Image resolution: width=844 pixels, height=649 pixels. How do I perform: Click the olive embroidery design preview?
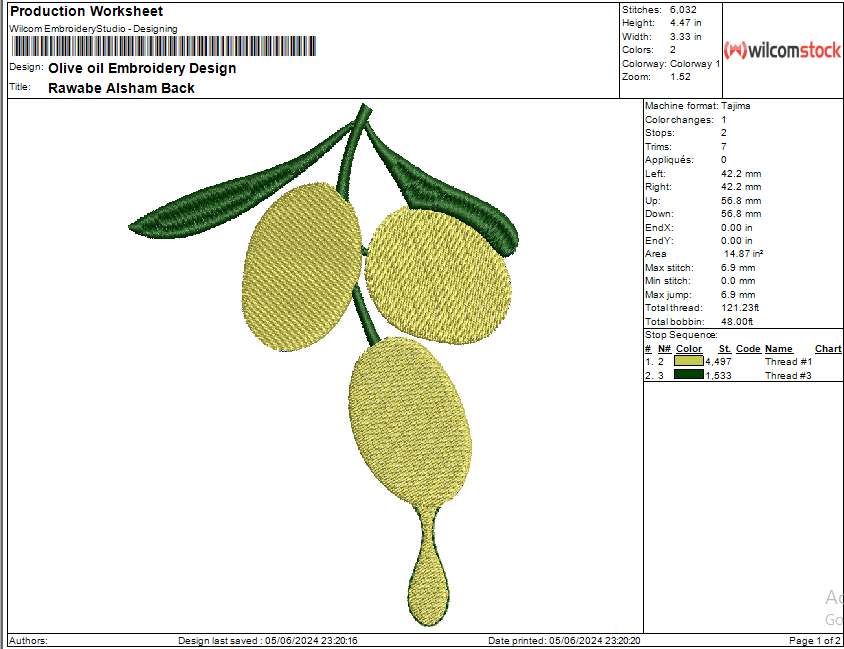323,364
